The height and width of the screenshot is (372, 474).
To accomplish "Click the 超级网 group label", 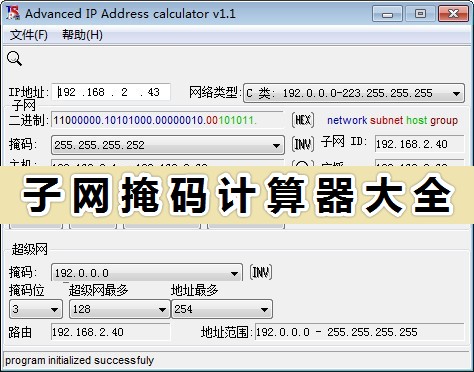I will [x=30, y=249].
